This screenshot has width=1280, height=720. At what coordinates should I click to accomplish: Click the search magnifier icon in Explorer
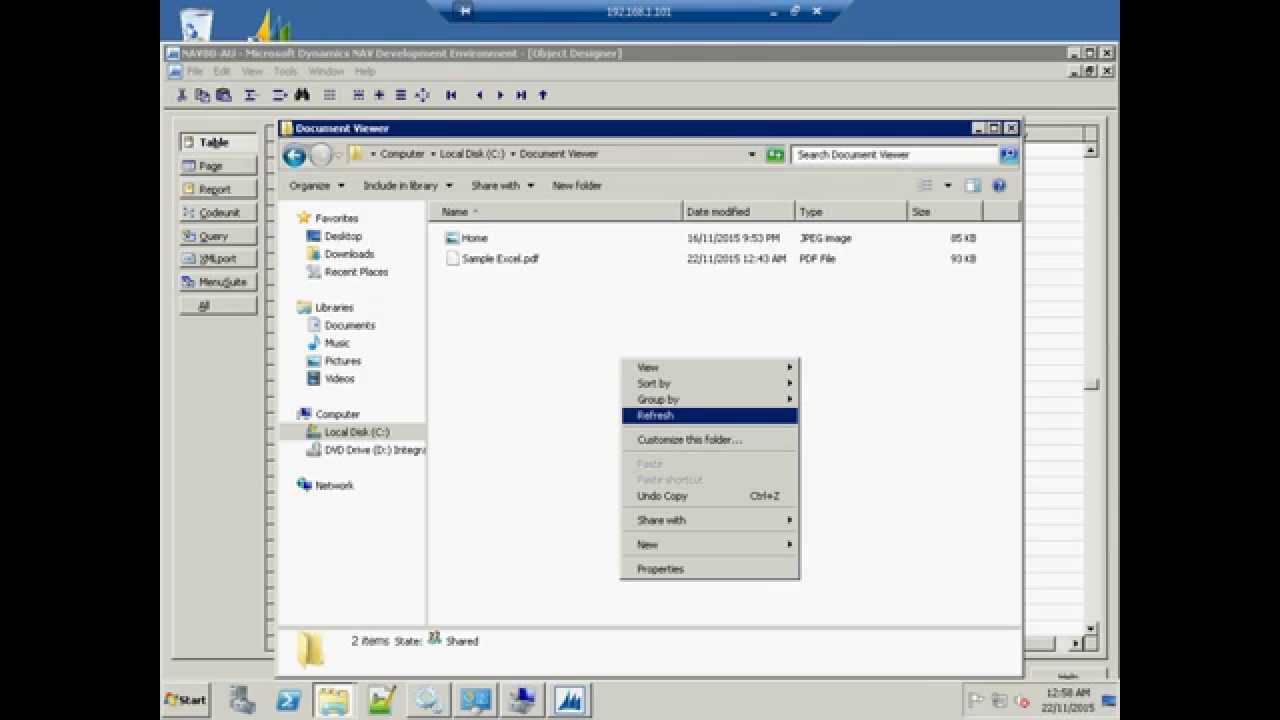1008,155
